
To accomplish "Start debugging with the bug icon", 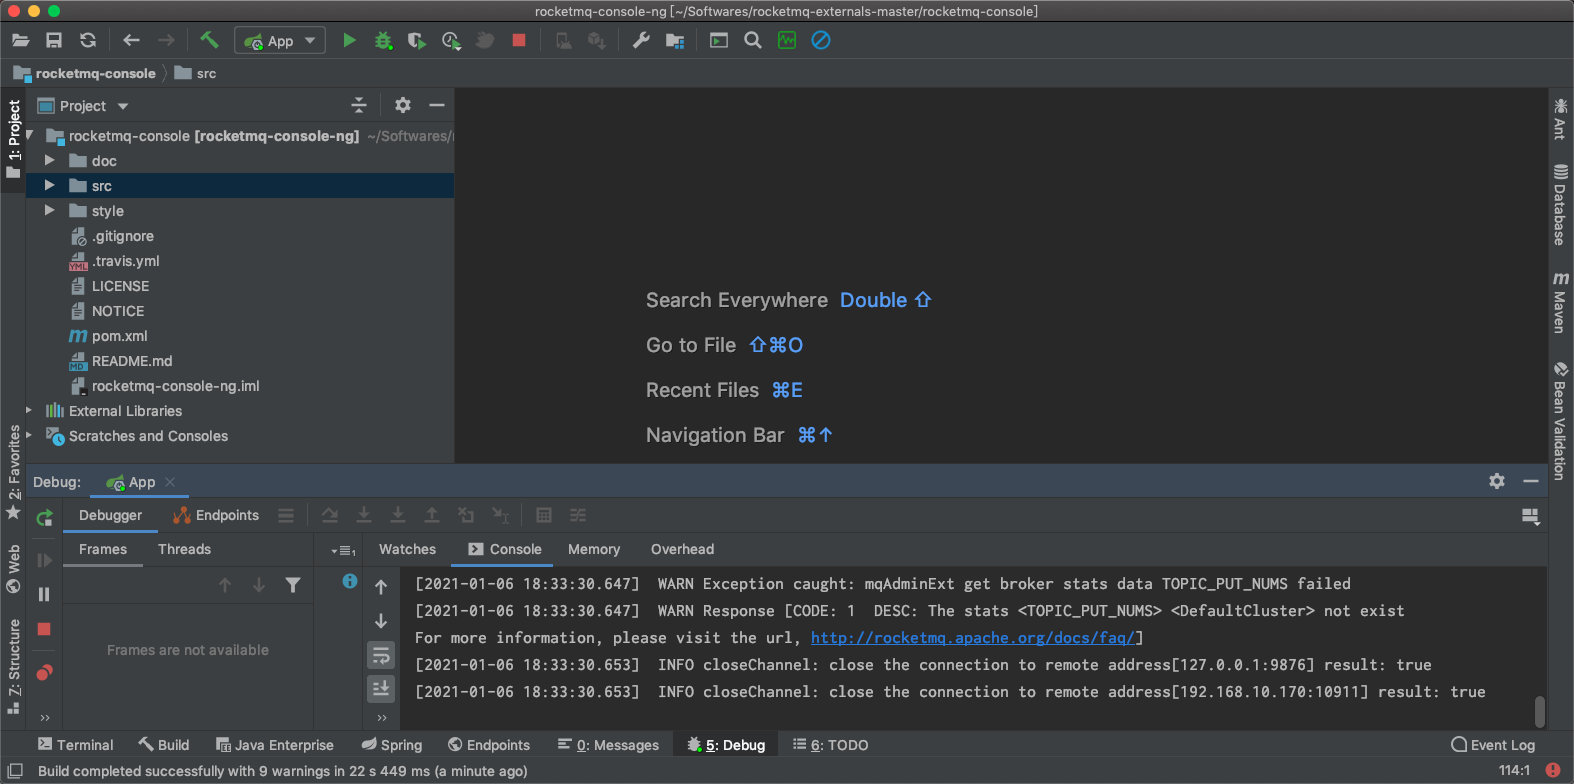I will click(x=383, y=41).
